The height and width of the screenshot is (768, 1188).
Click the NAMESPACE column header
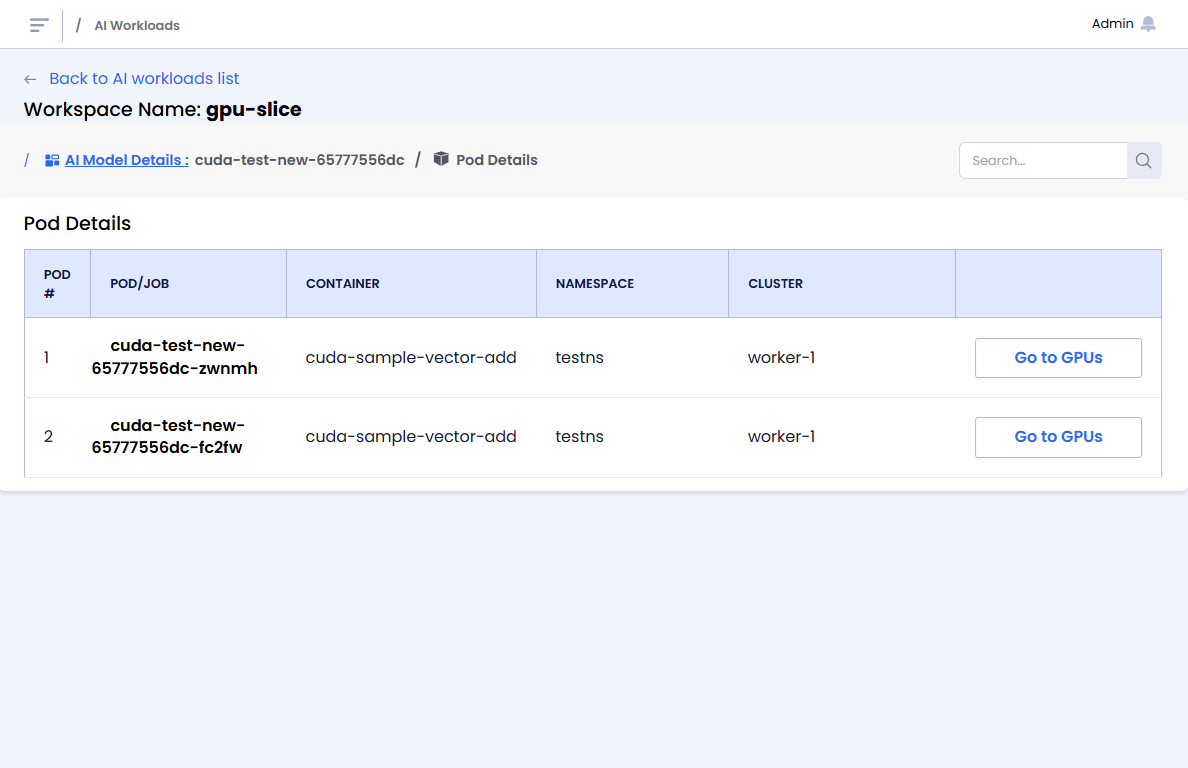click(x=595, y=284)
